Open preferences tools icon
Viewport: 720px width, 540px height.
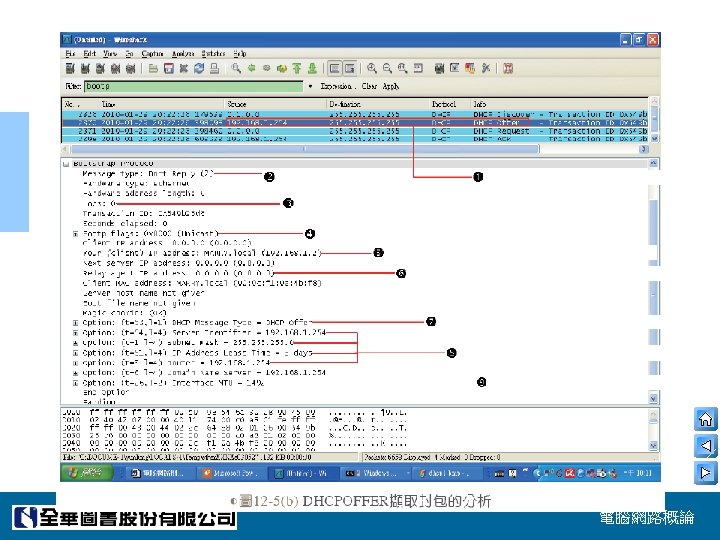485,68
